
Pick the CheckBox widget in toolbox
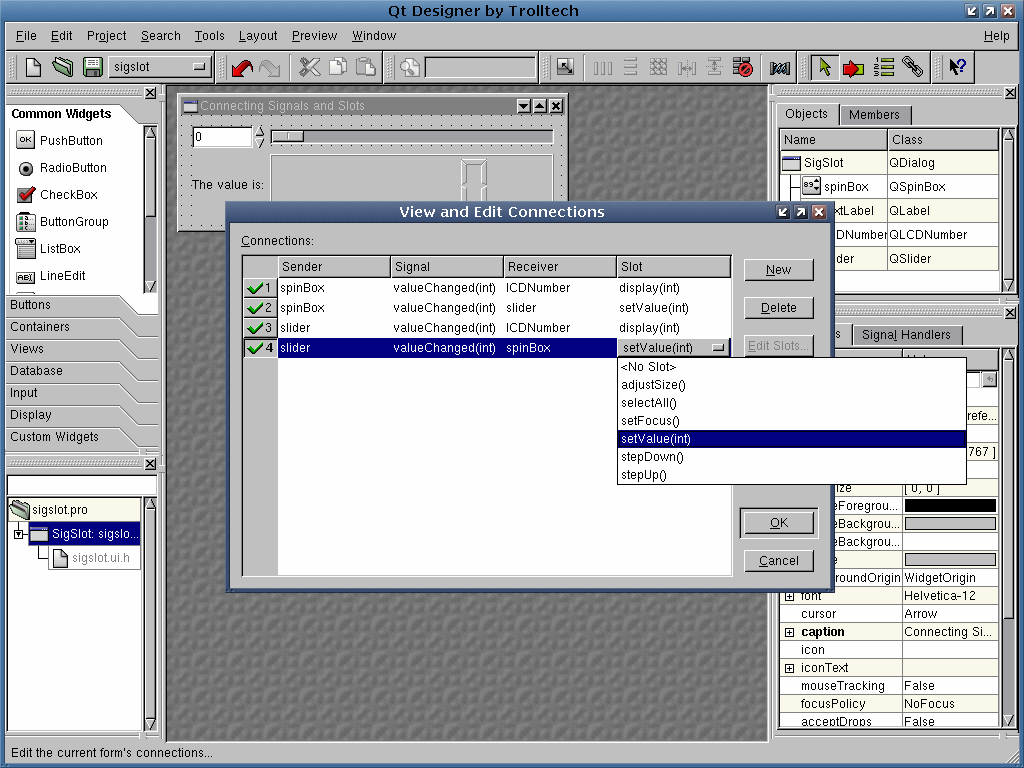click(x=68, y=195)
